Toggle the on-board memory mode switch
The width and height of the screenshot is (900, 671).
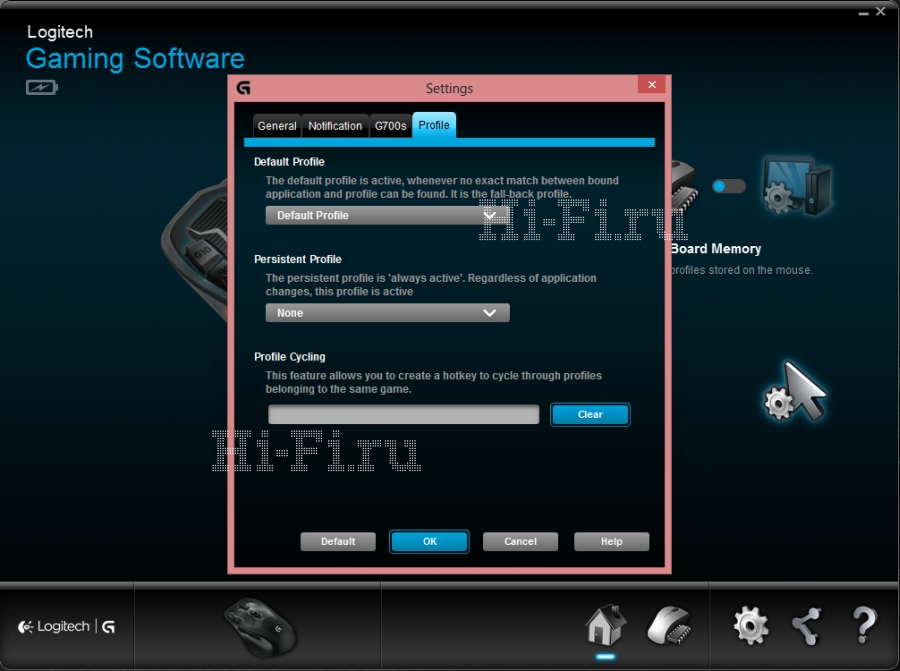click(729, 186)
